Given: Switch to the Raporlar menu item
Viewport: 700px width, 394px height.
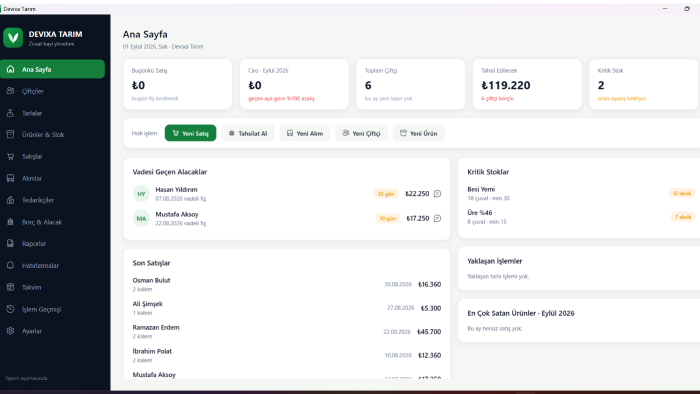Looking at the screenshot, I should (x=52, y=244).
